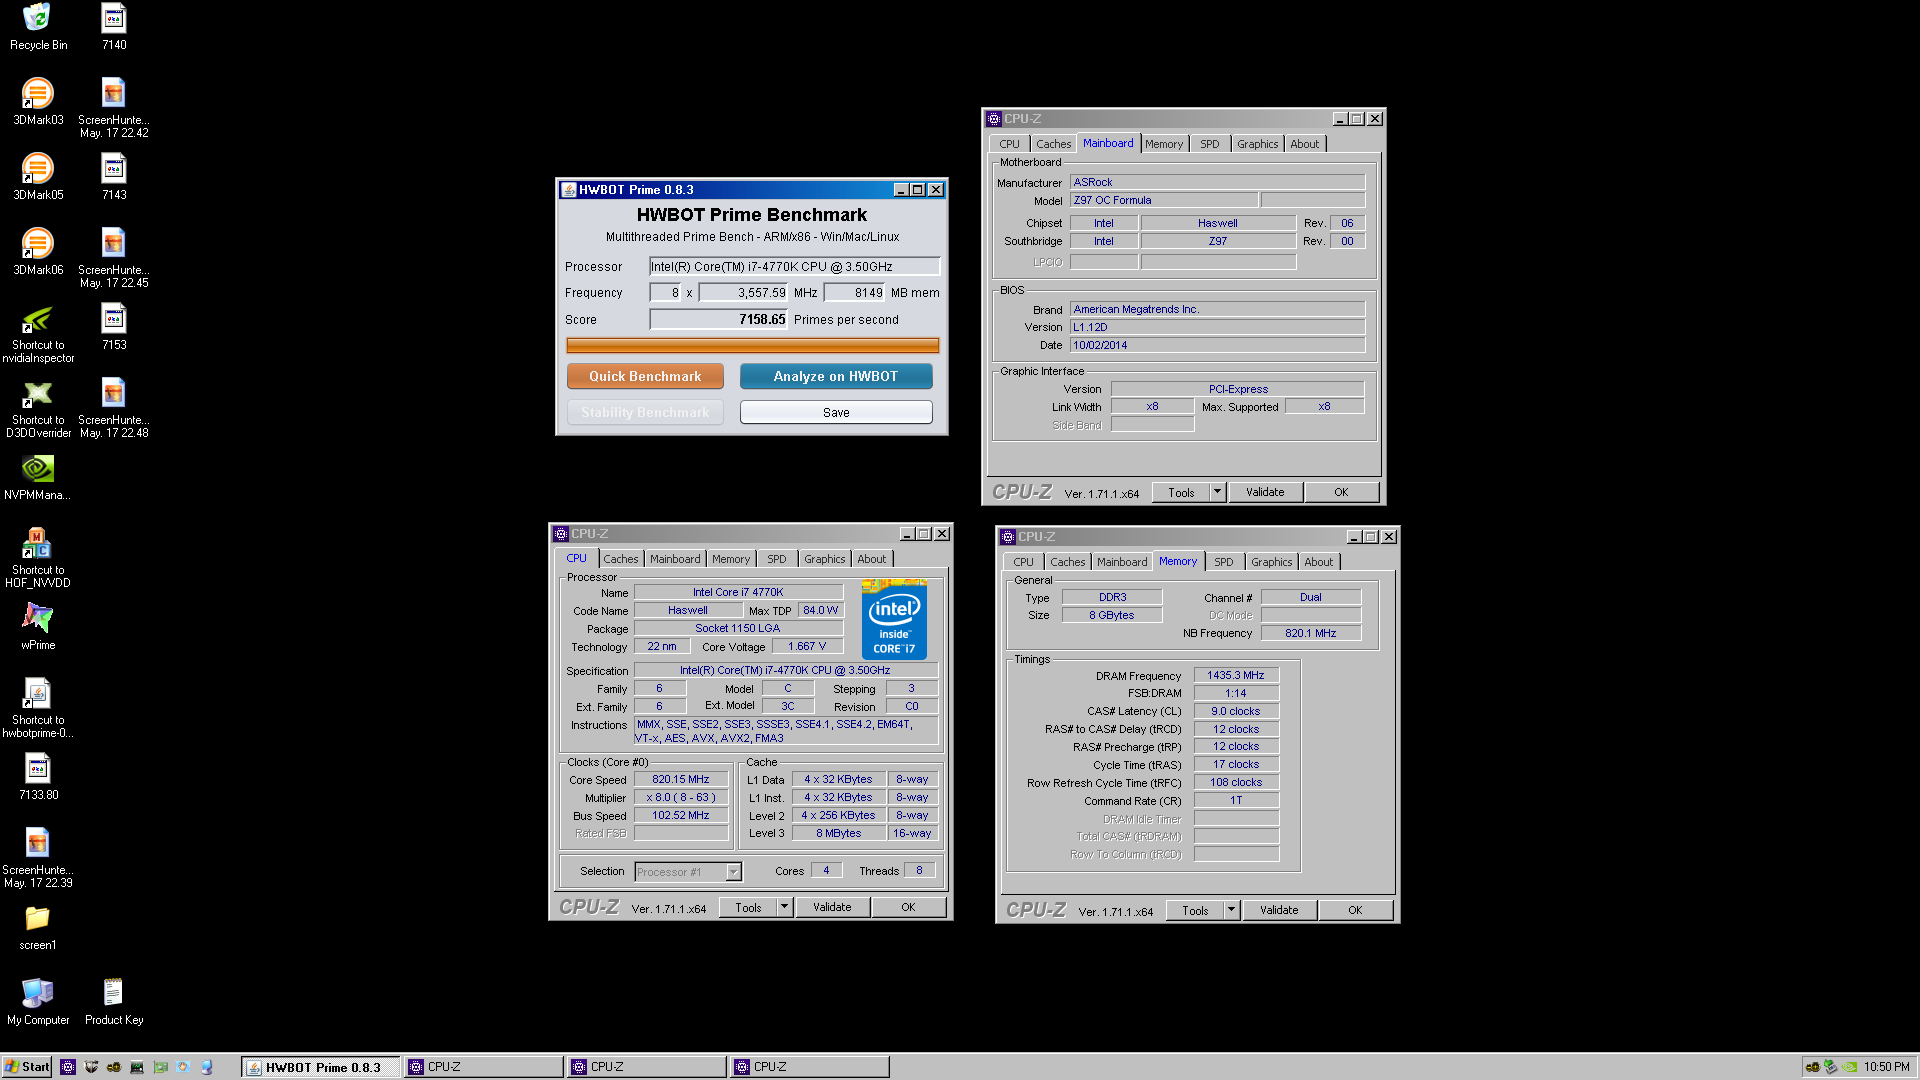Click Analyze on HWBOT button
Viewport: 1920px width, 1080px height.
coord(836,376)
